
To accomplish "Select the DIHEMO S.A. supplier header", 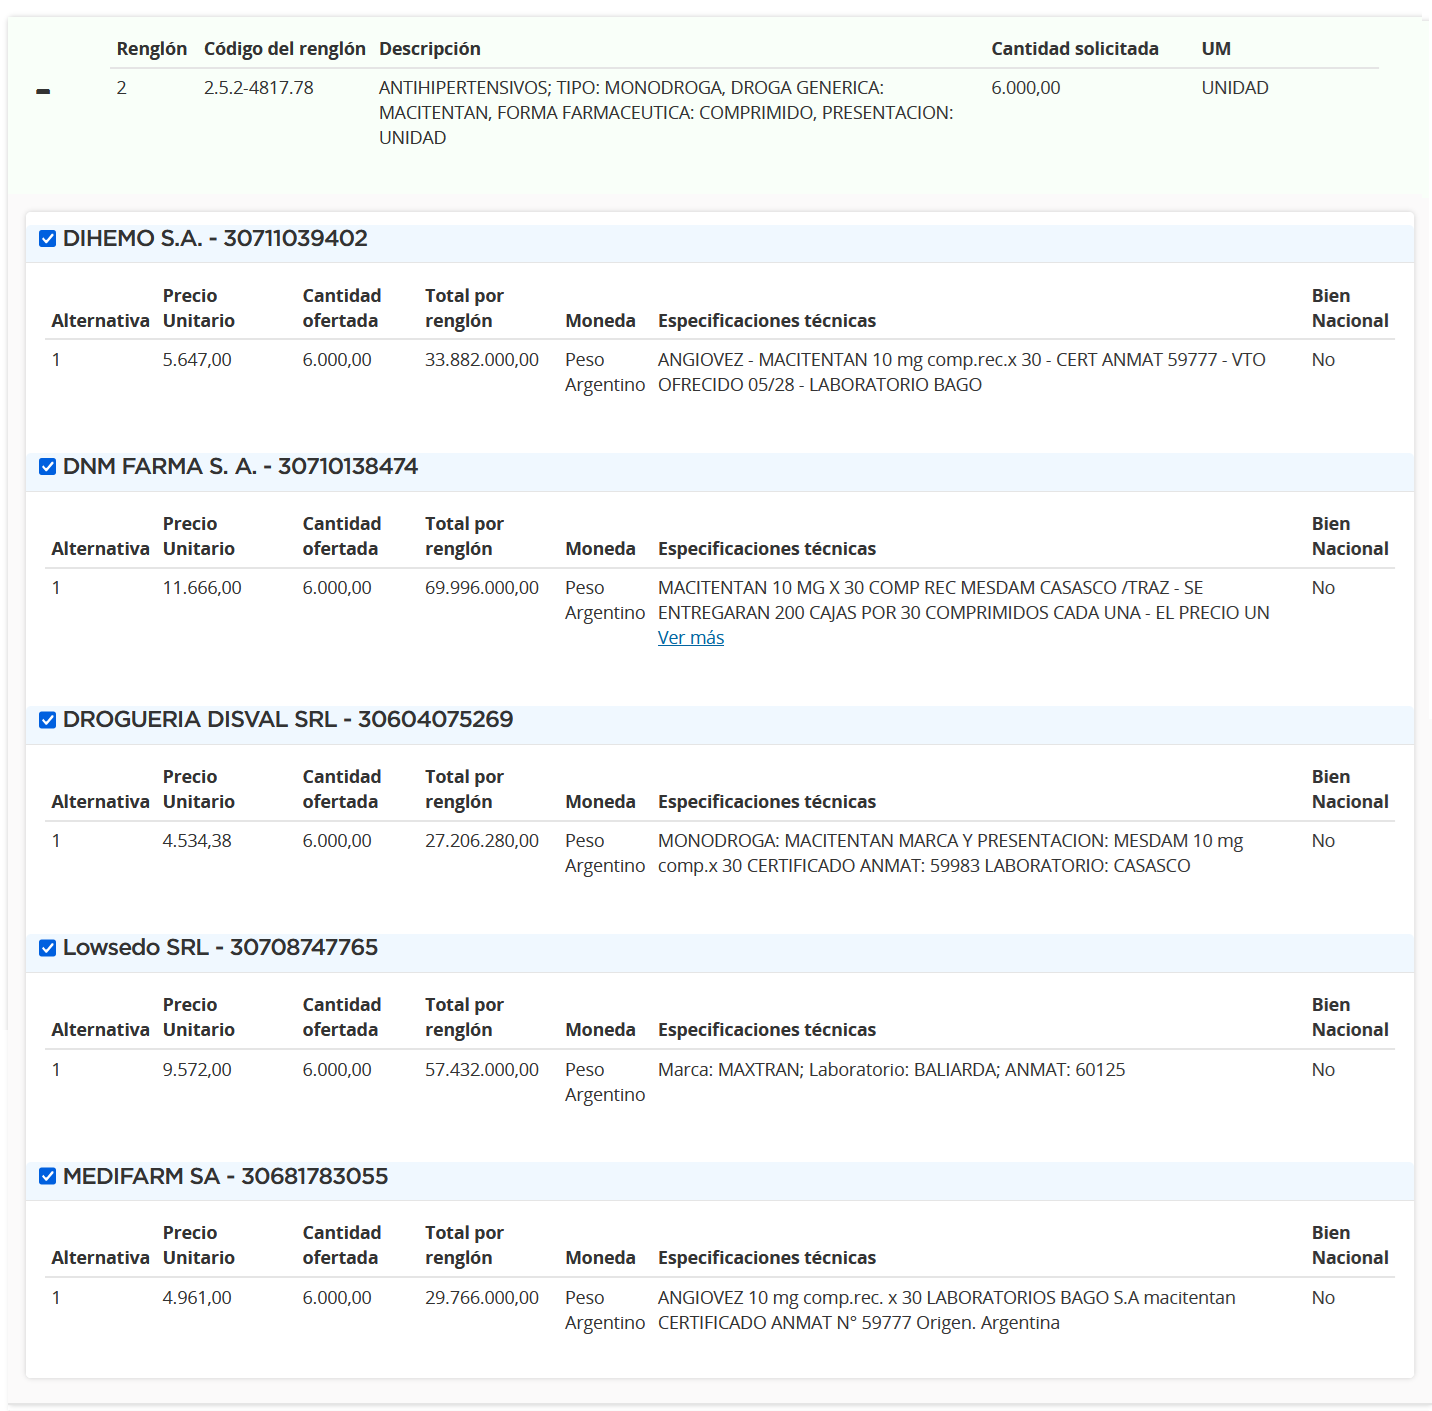I will tap(215, 239).
